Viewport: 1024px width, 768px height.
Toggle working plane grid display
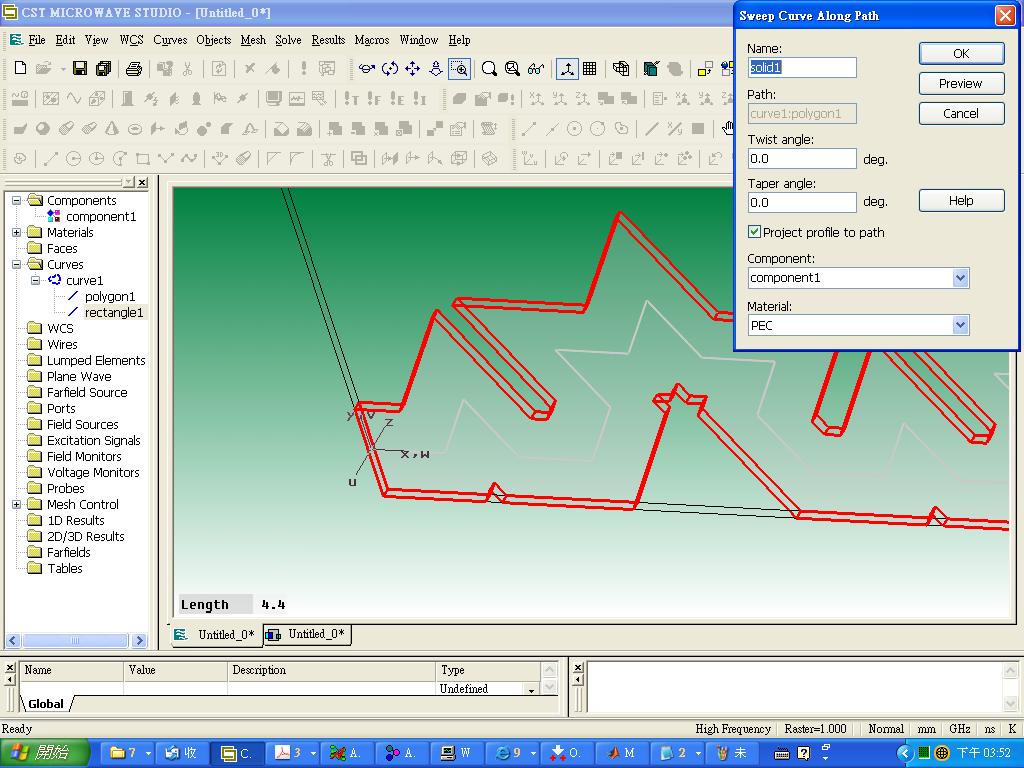590,69
